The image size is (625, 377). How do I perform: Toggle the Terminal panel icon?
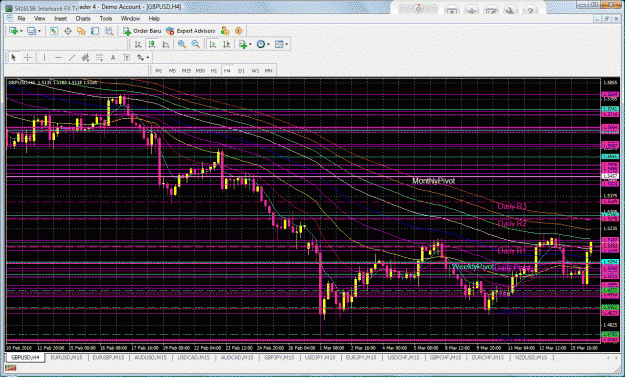(95, 31)
